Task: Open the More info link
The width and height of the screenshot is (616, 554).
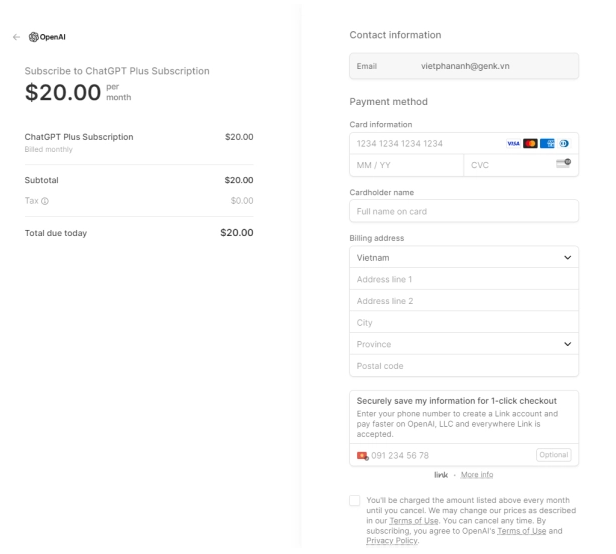Action: pos(477,475)
